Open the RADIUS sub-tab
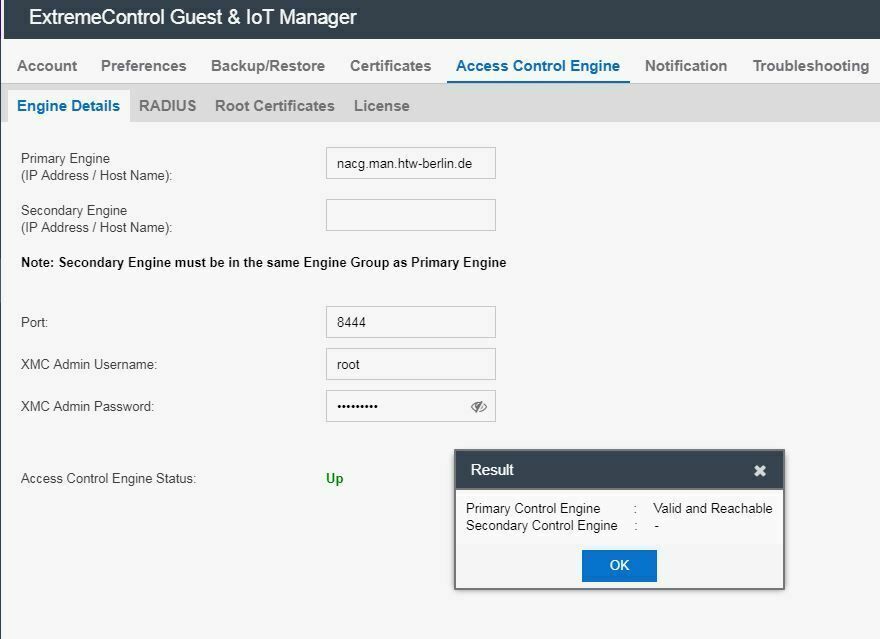The width and height of the screenshot is (880, 639). [x=167, y=106]
